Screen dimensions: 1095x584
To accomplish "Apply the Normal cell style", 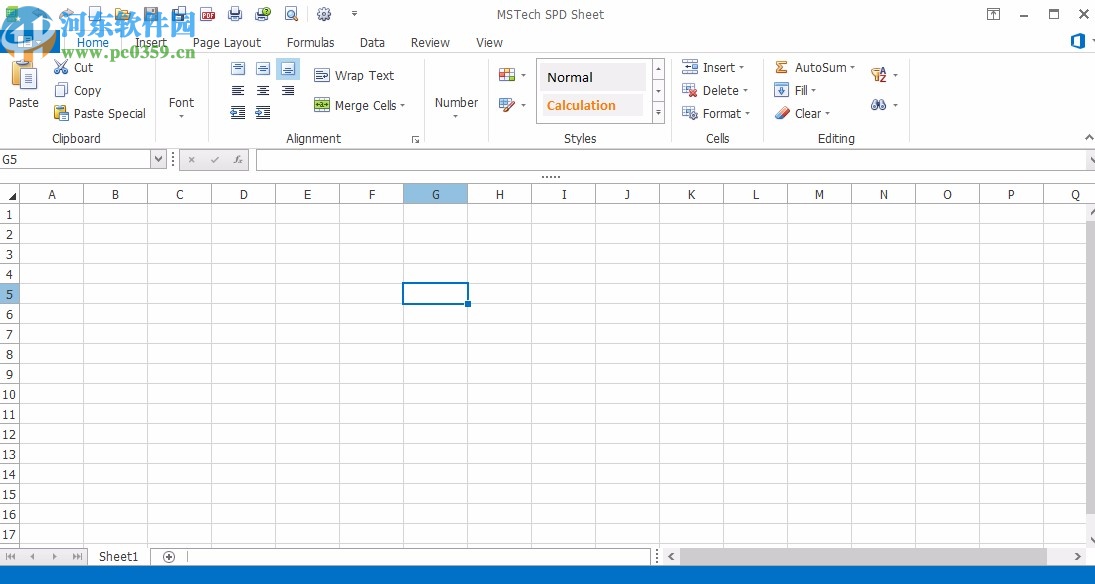I will pyautogui.click(x=592, y=78).
